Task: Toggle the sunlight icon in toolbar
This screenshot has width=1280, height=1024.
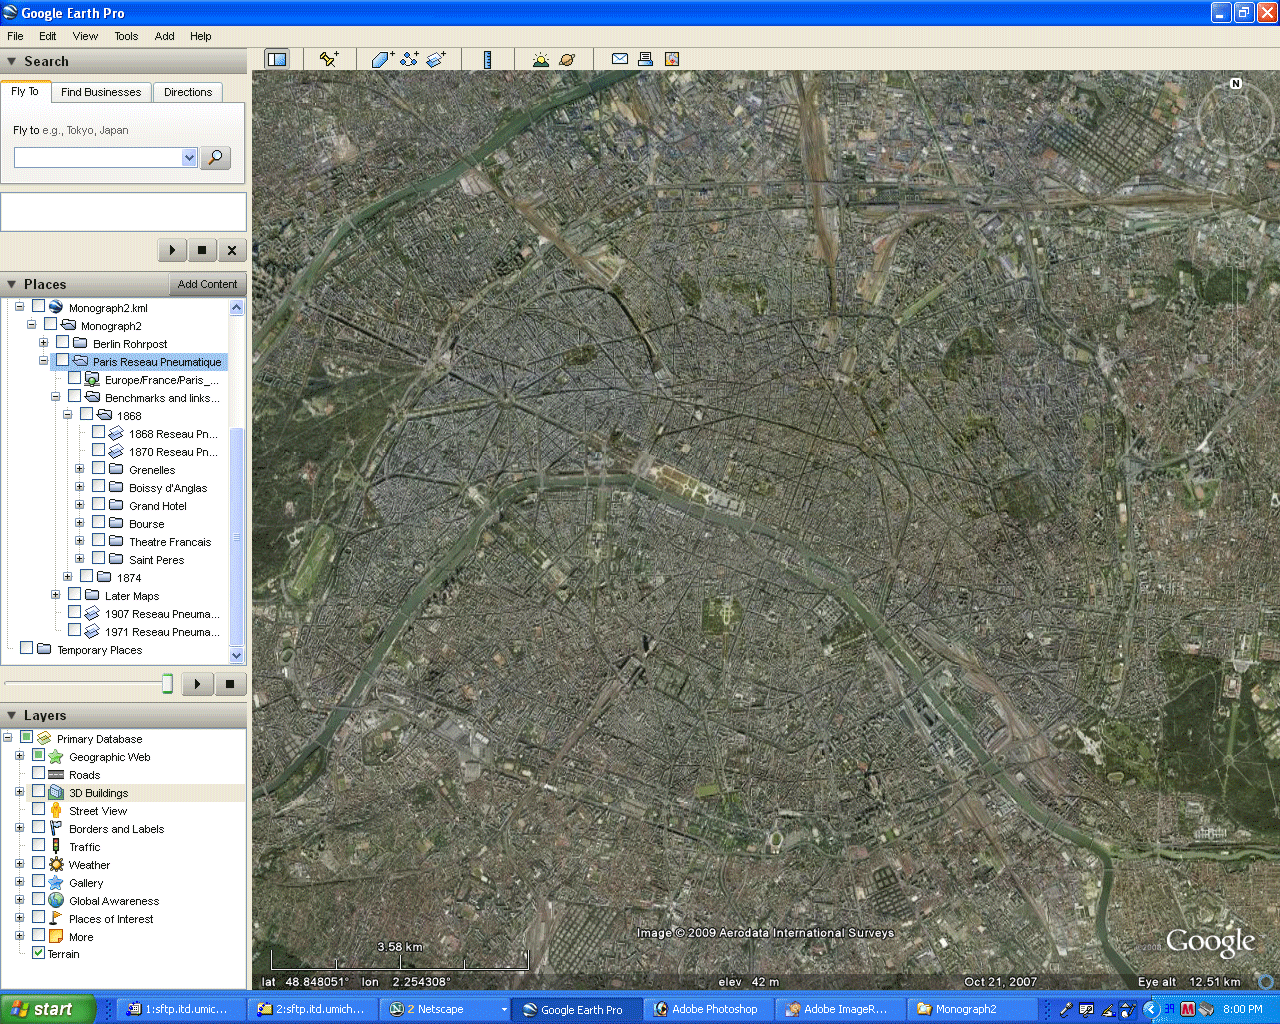Action: [x=541, y=59]
